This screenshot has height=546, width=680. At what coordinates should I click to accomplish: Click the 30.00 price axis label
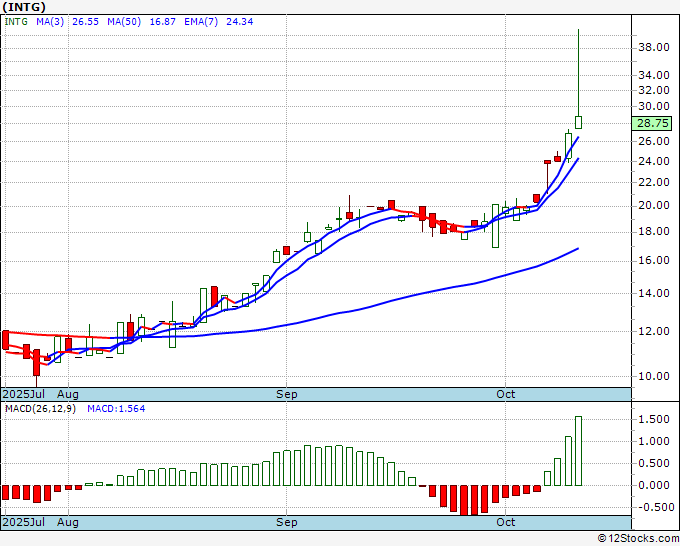[654, 106]
